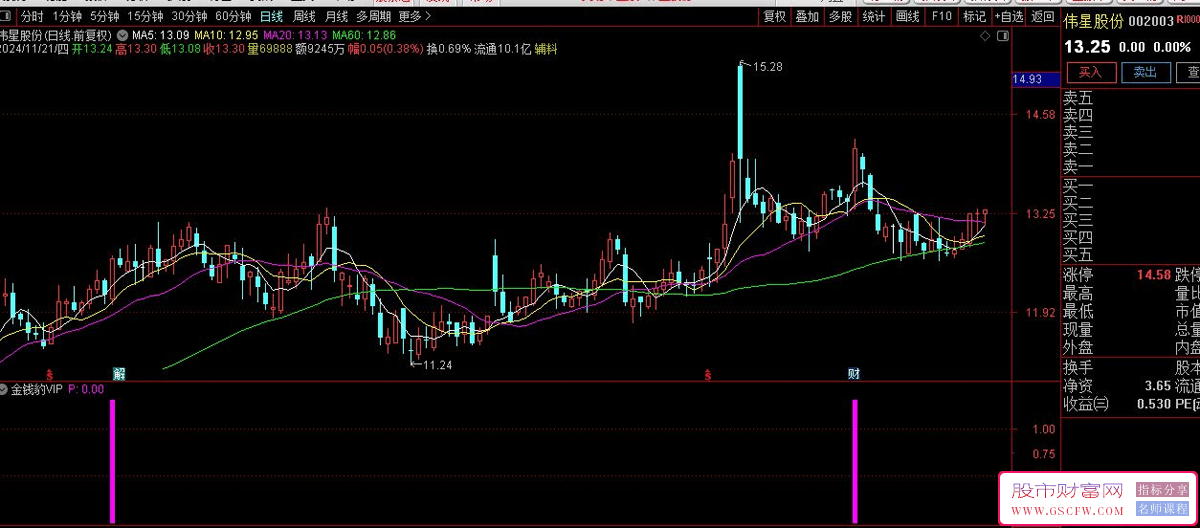This screenshot has height=528, width=1200.
Task: Click the 标记 mark button
Action: pos(973,16)
